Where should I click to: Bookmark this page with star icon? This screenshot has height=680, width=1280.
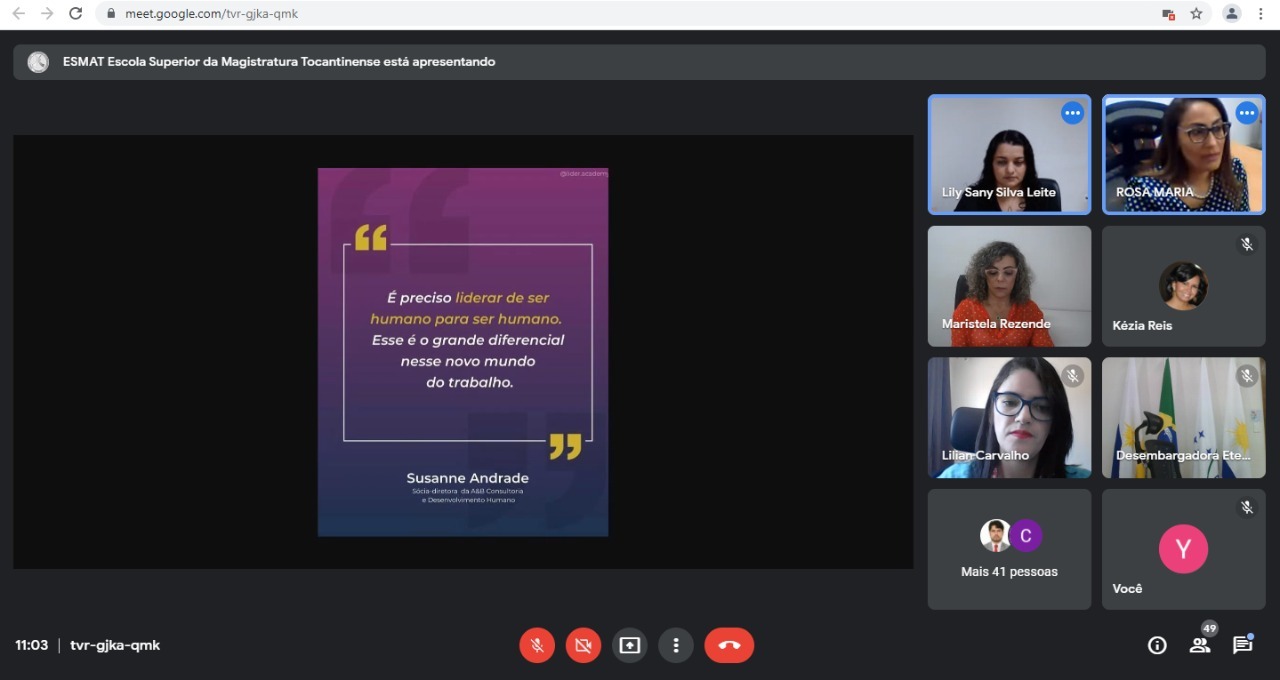1196,14
